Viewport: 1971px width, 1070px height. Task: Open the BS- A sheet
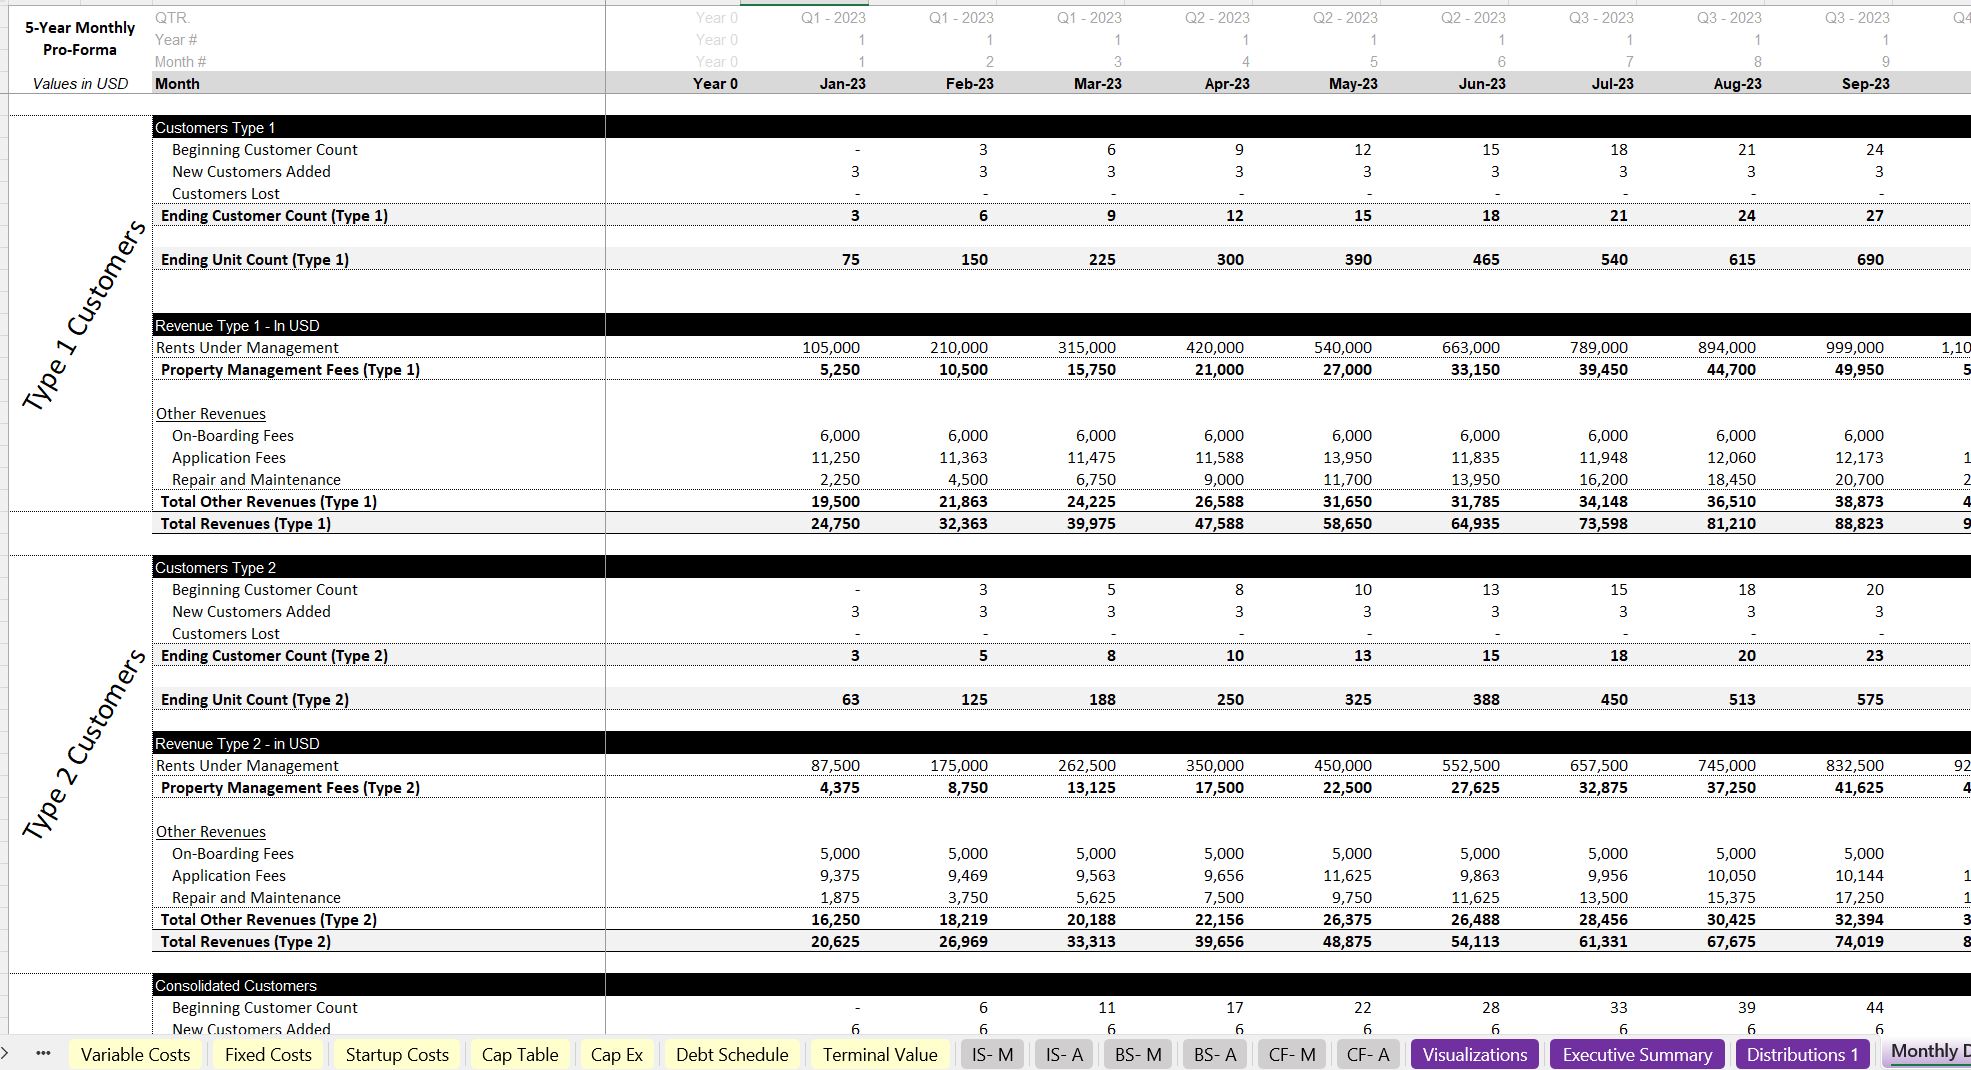(x=1214, y=1054)
